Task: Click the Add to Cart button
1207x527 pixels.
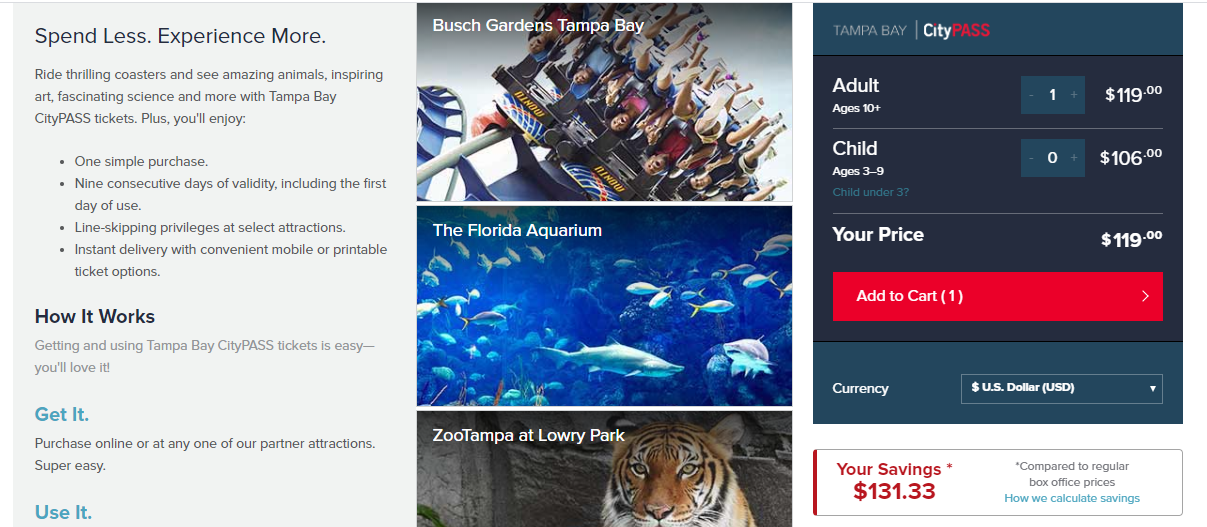Action: [x=997, y=296]
